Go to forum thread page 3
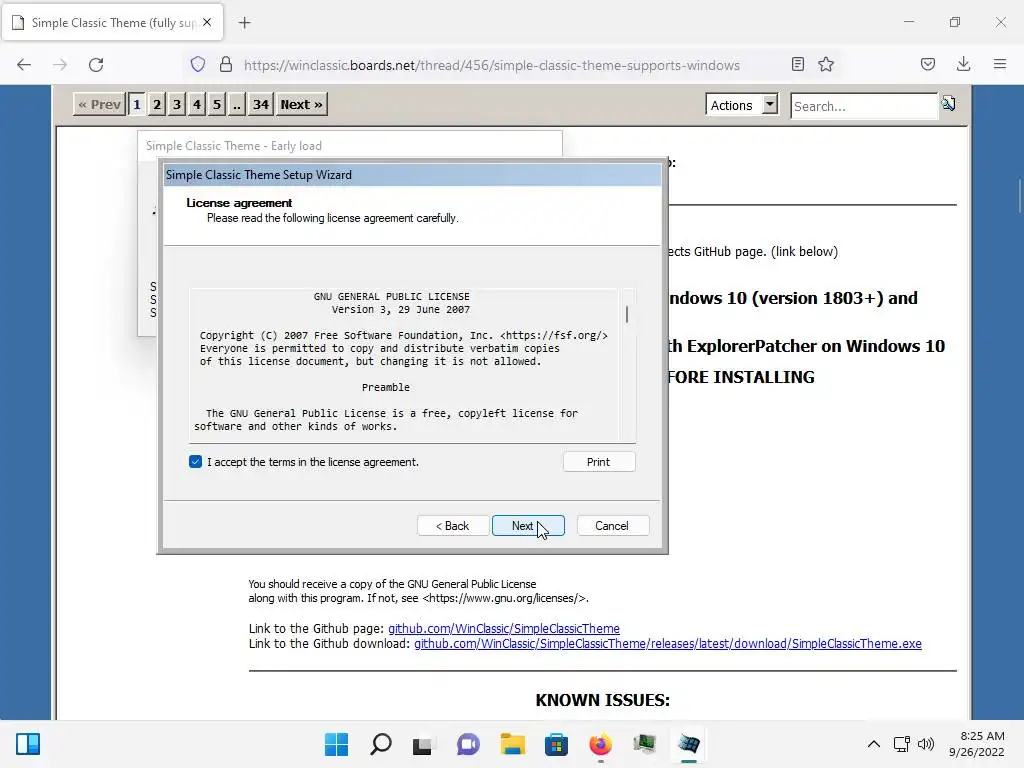Screen dimensions: 1024x768 [x=177, y=104]
